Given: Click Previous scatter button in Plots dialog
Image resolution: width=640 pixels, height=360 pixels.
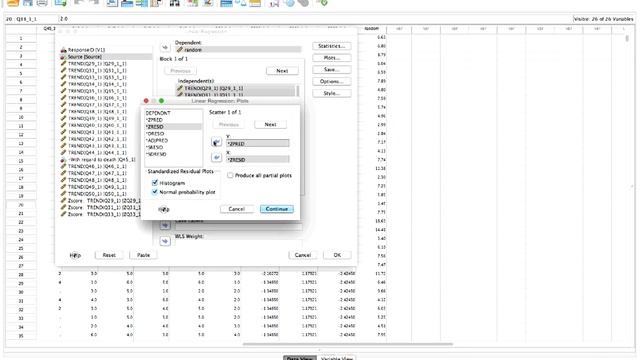Looking at the screenshot, I should [229, 124].
